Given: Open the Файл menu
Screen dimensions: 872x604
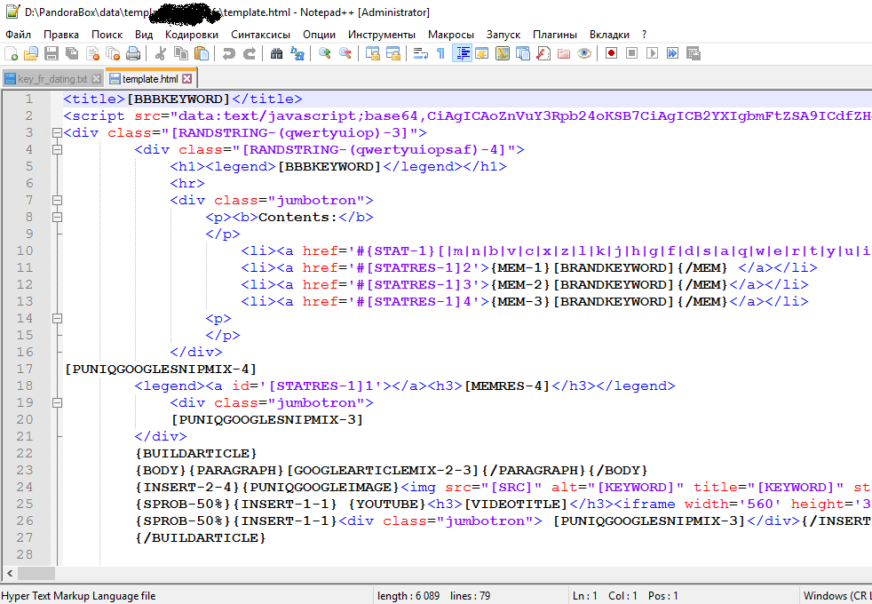Looking at the screenshot, I should (18, 34).
